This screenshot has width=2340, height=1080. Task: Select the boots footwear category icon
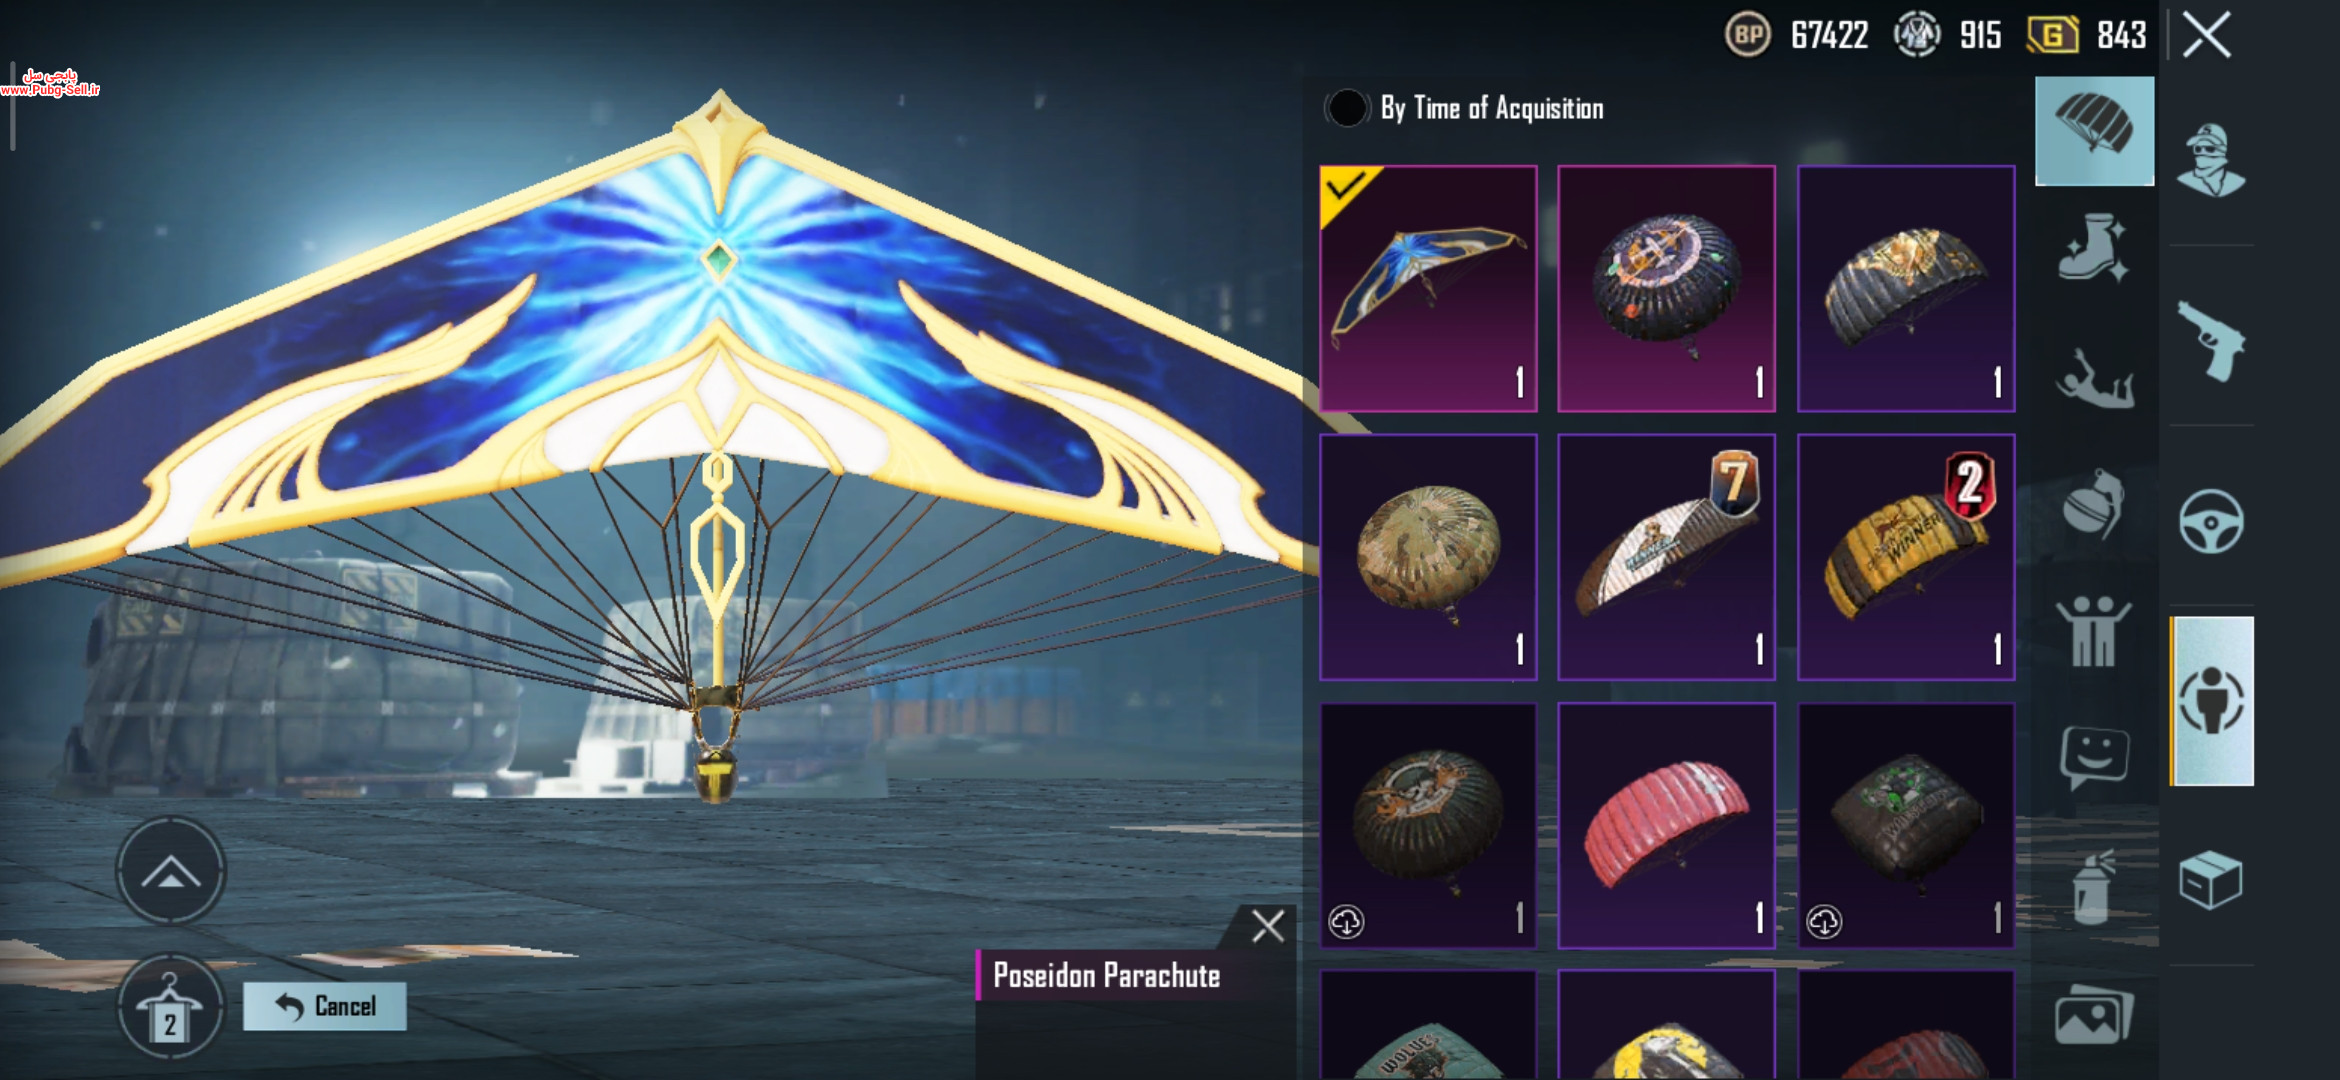(x=2092, y=246)
